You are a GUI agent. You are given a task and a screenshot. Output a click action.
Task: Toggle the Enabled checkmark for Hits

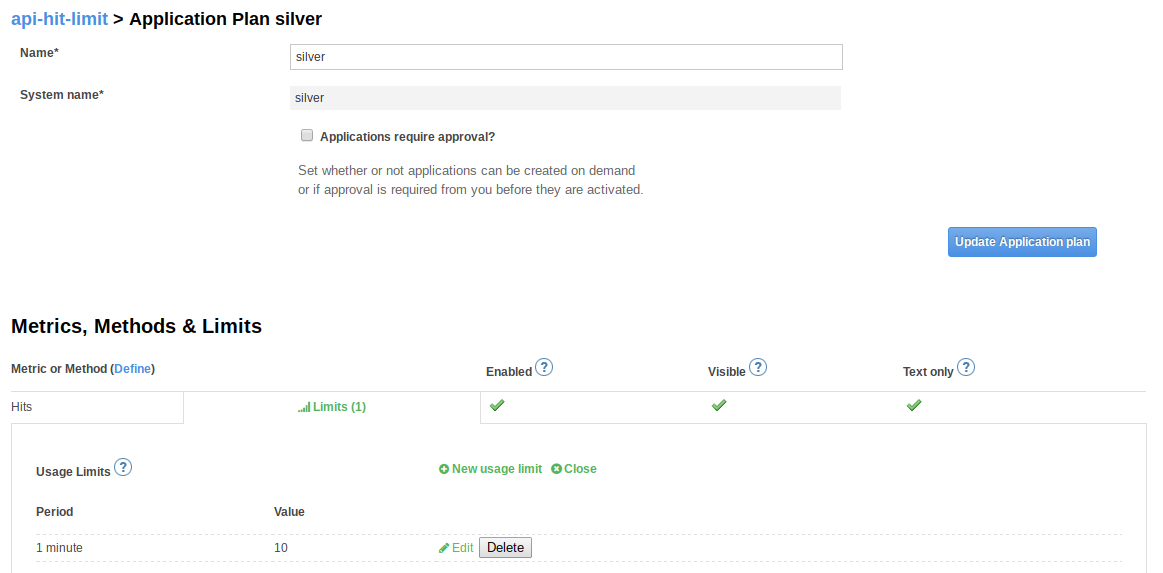pos(496,405)
